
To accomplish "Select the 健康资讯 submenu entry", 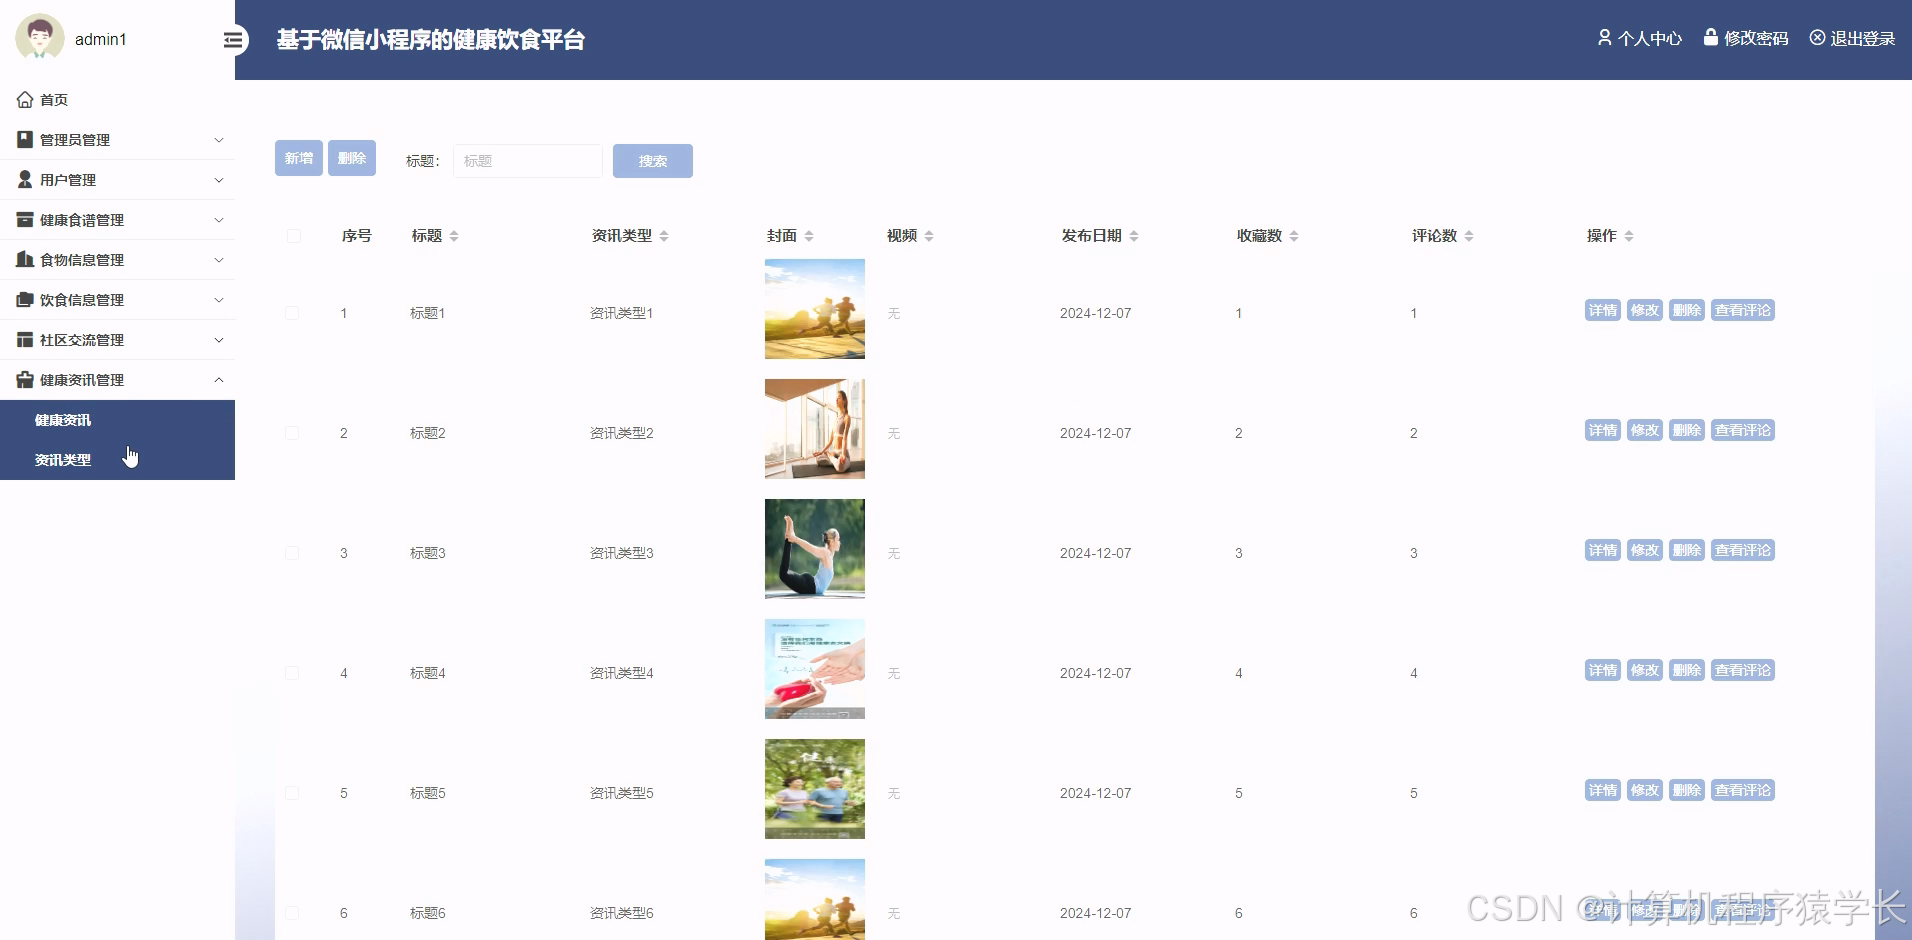I will pos(62,419).
